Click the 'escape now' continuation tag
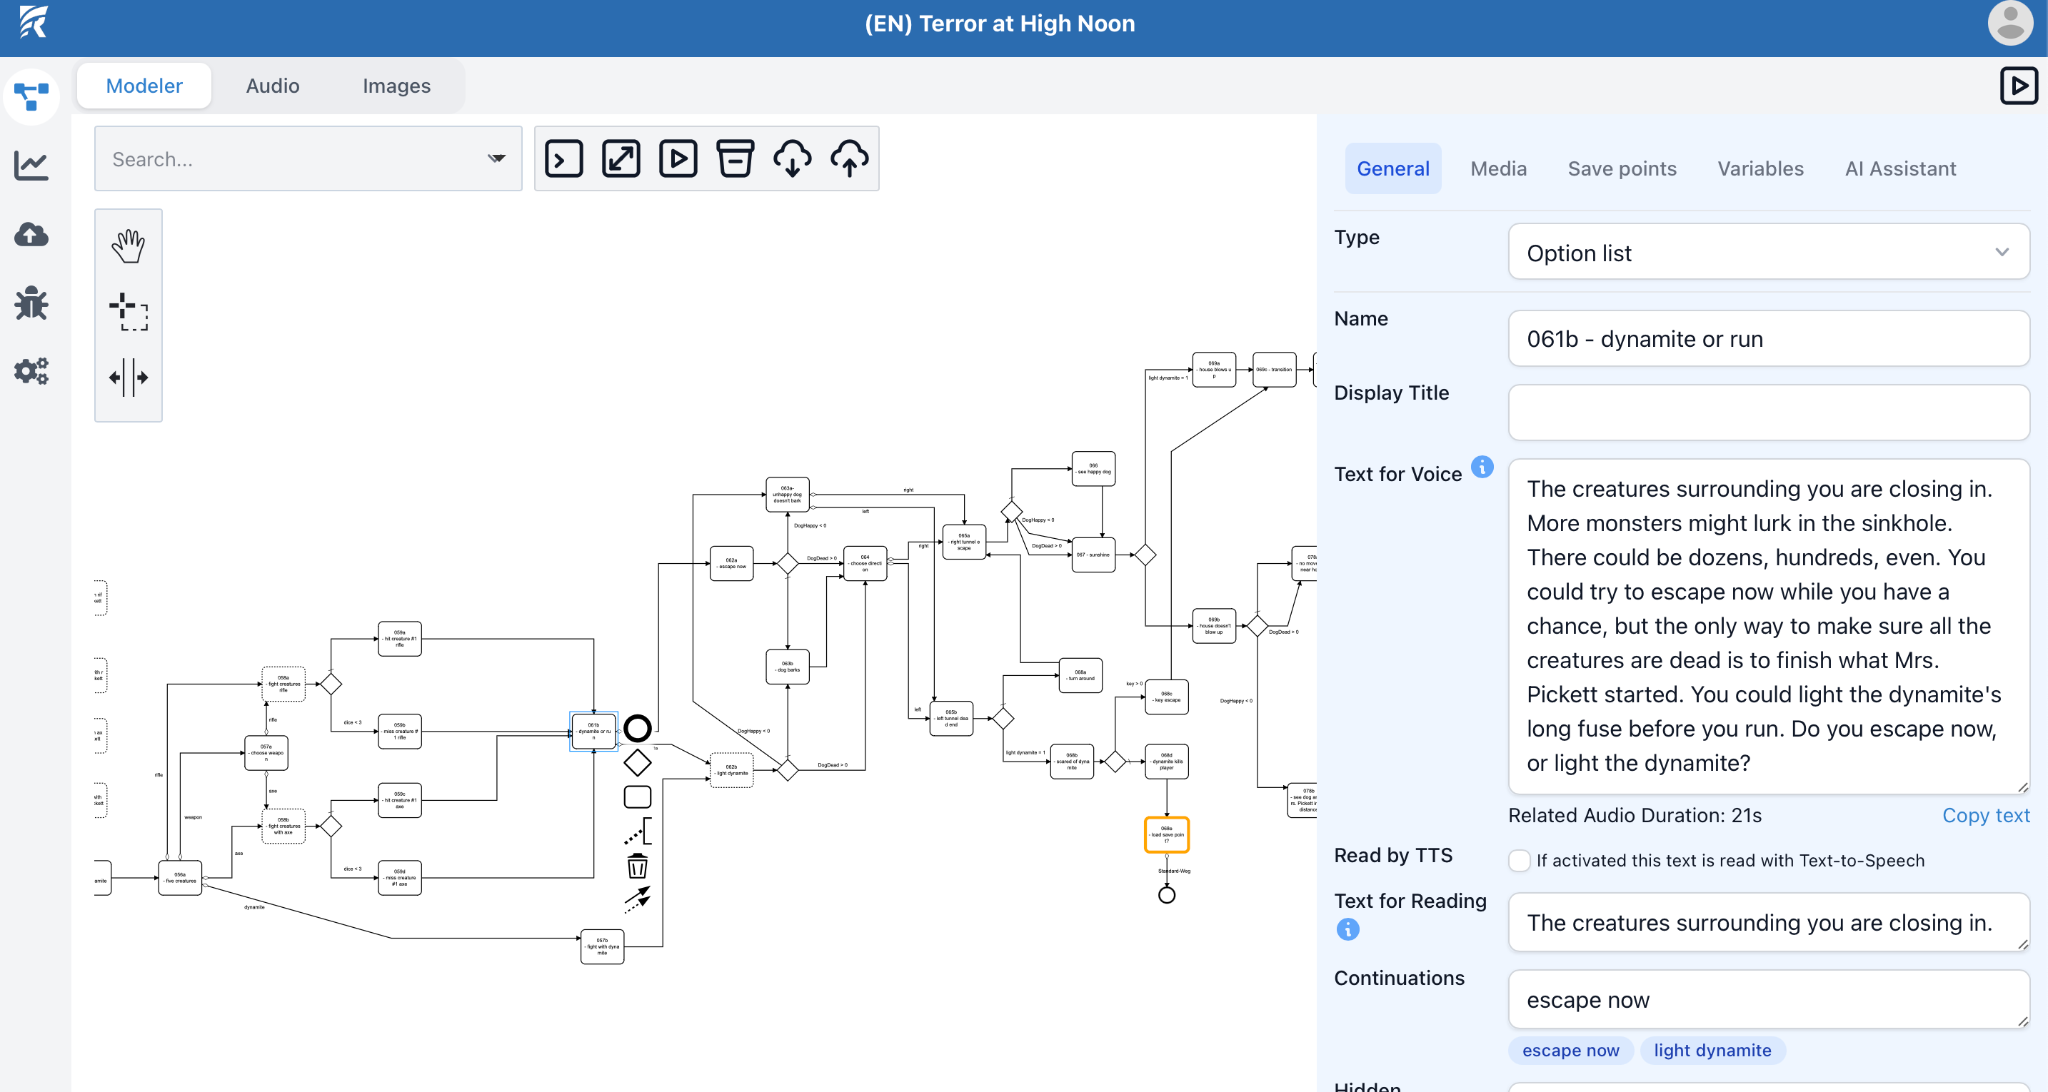 tap(1570, 1050)
